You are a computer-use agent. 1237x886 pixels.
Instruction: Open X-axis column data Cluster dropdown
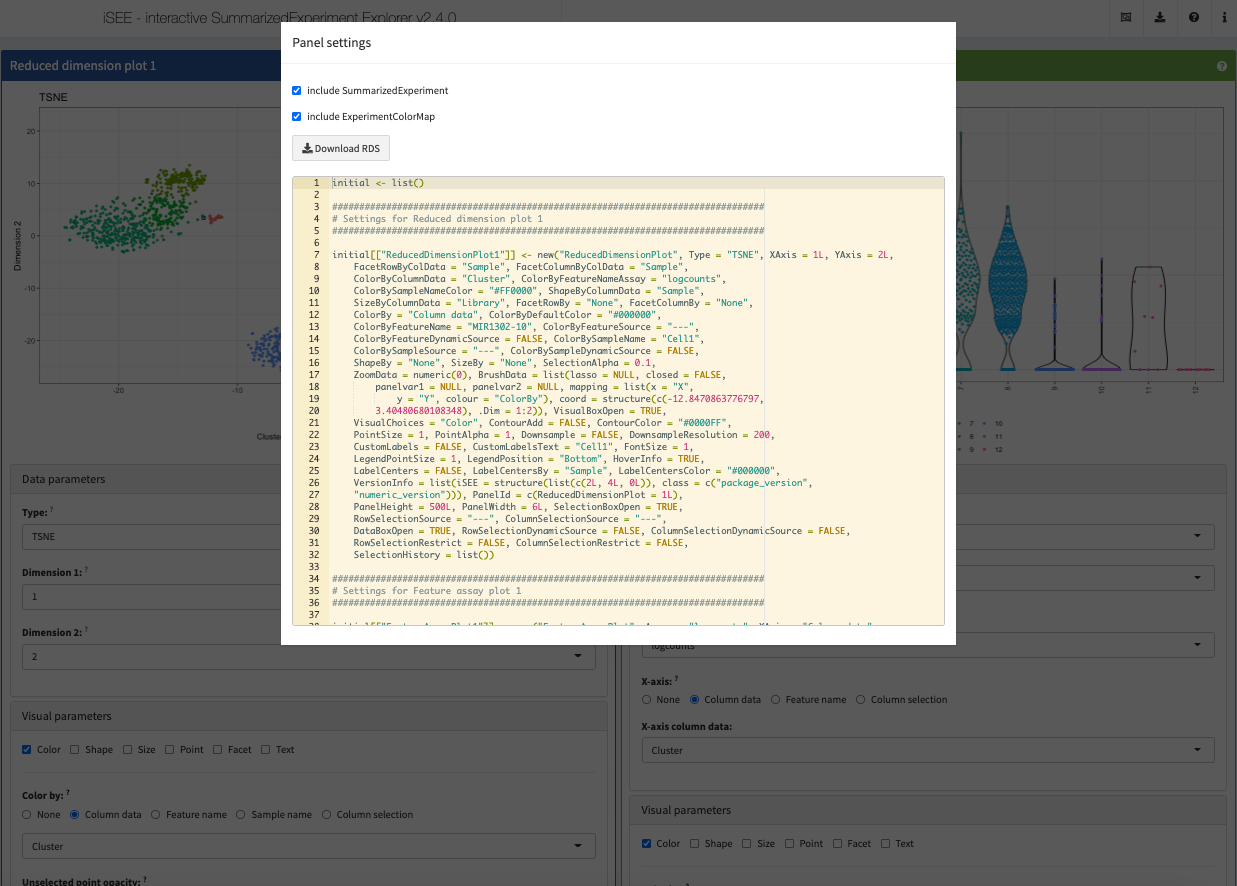pyautogui.click(x=927, y=750)
